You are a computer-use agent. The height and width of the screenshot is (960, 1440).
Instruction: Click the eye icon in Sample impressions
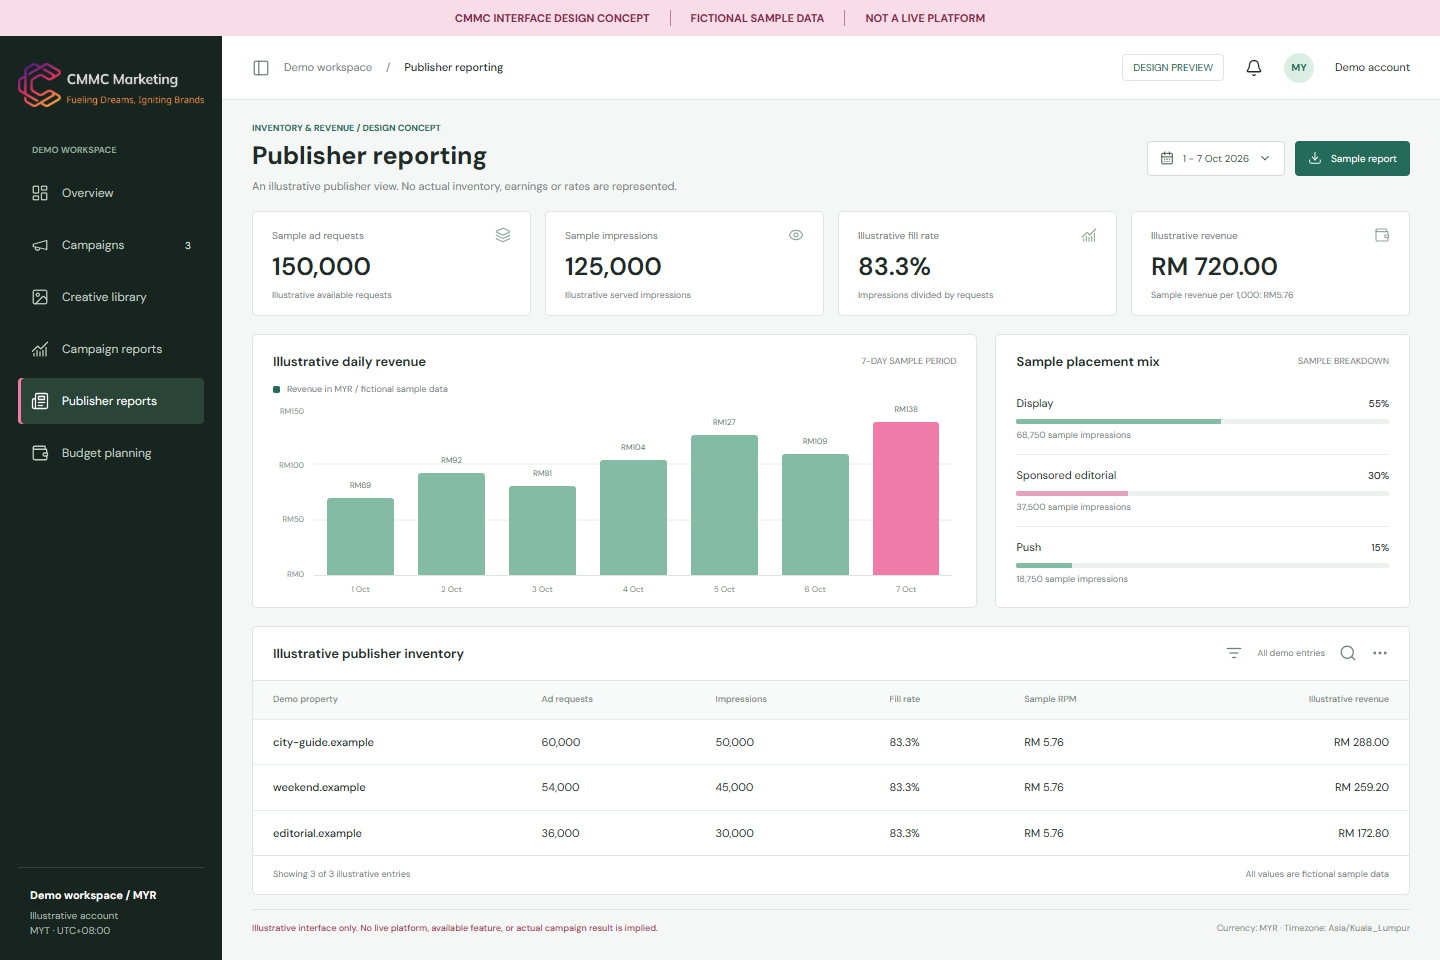point(796,235)
